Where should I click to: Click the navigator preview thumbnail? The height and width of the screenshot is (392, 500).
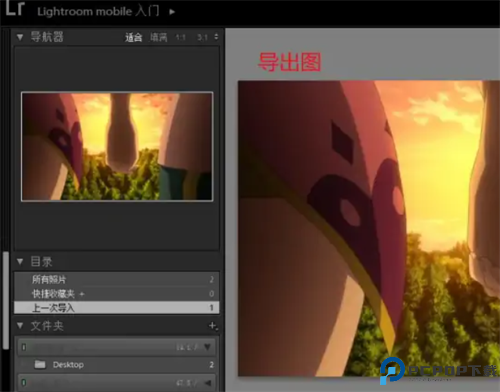pos(117,146)
